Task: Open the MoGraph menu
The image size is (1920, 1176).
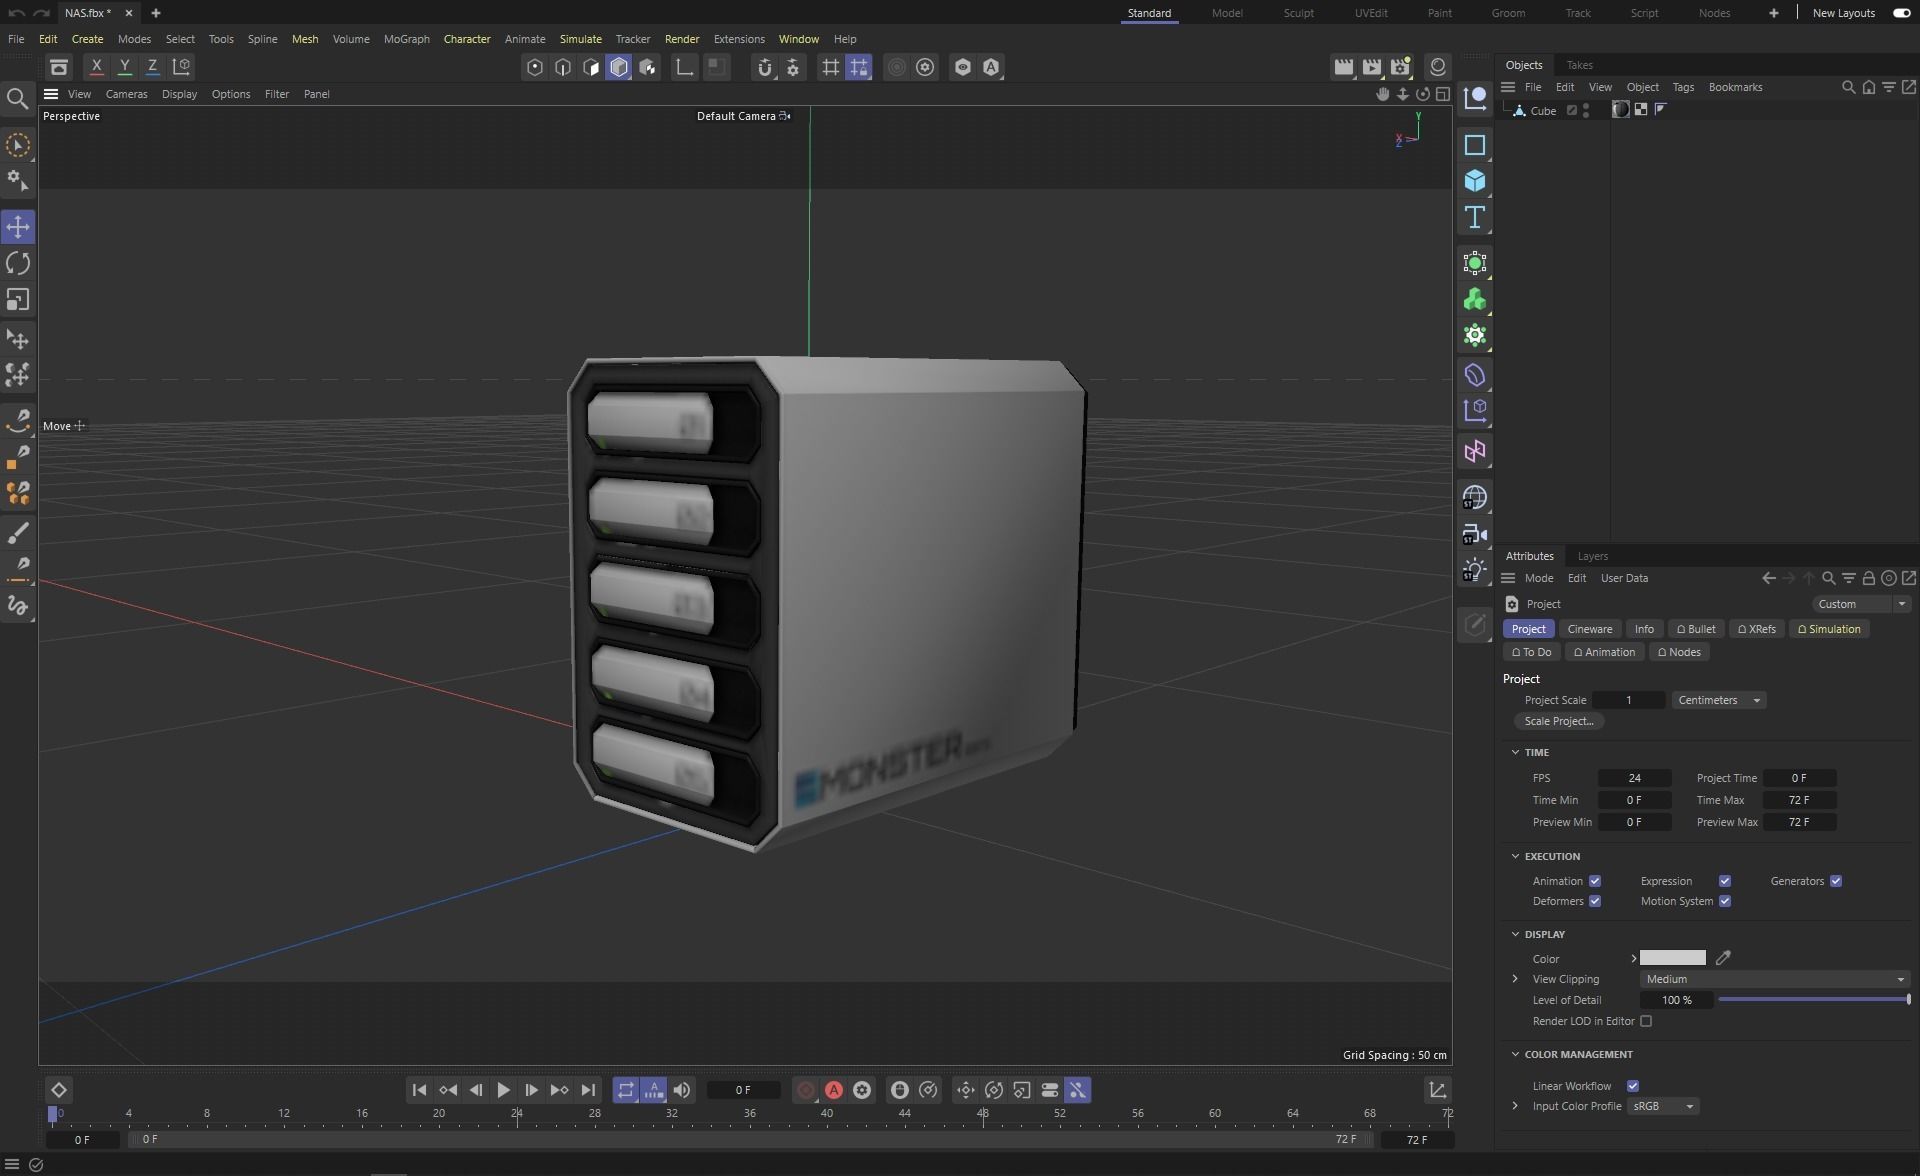Action: pyautogui.click(x=406, y=39)
